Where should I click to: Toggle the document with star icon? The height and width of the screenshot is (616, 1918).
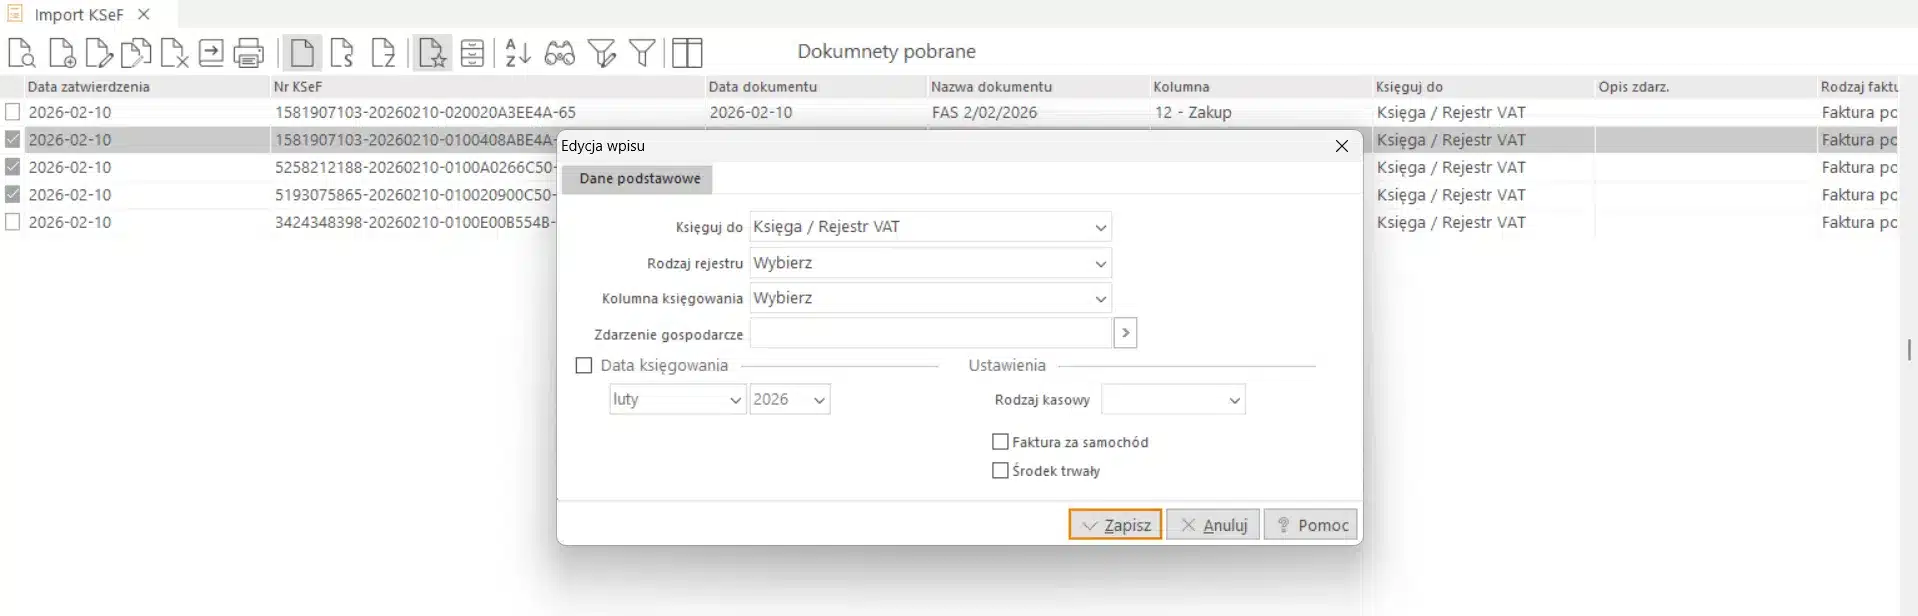tap(433, 52)
